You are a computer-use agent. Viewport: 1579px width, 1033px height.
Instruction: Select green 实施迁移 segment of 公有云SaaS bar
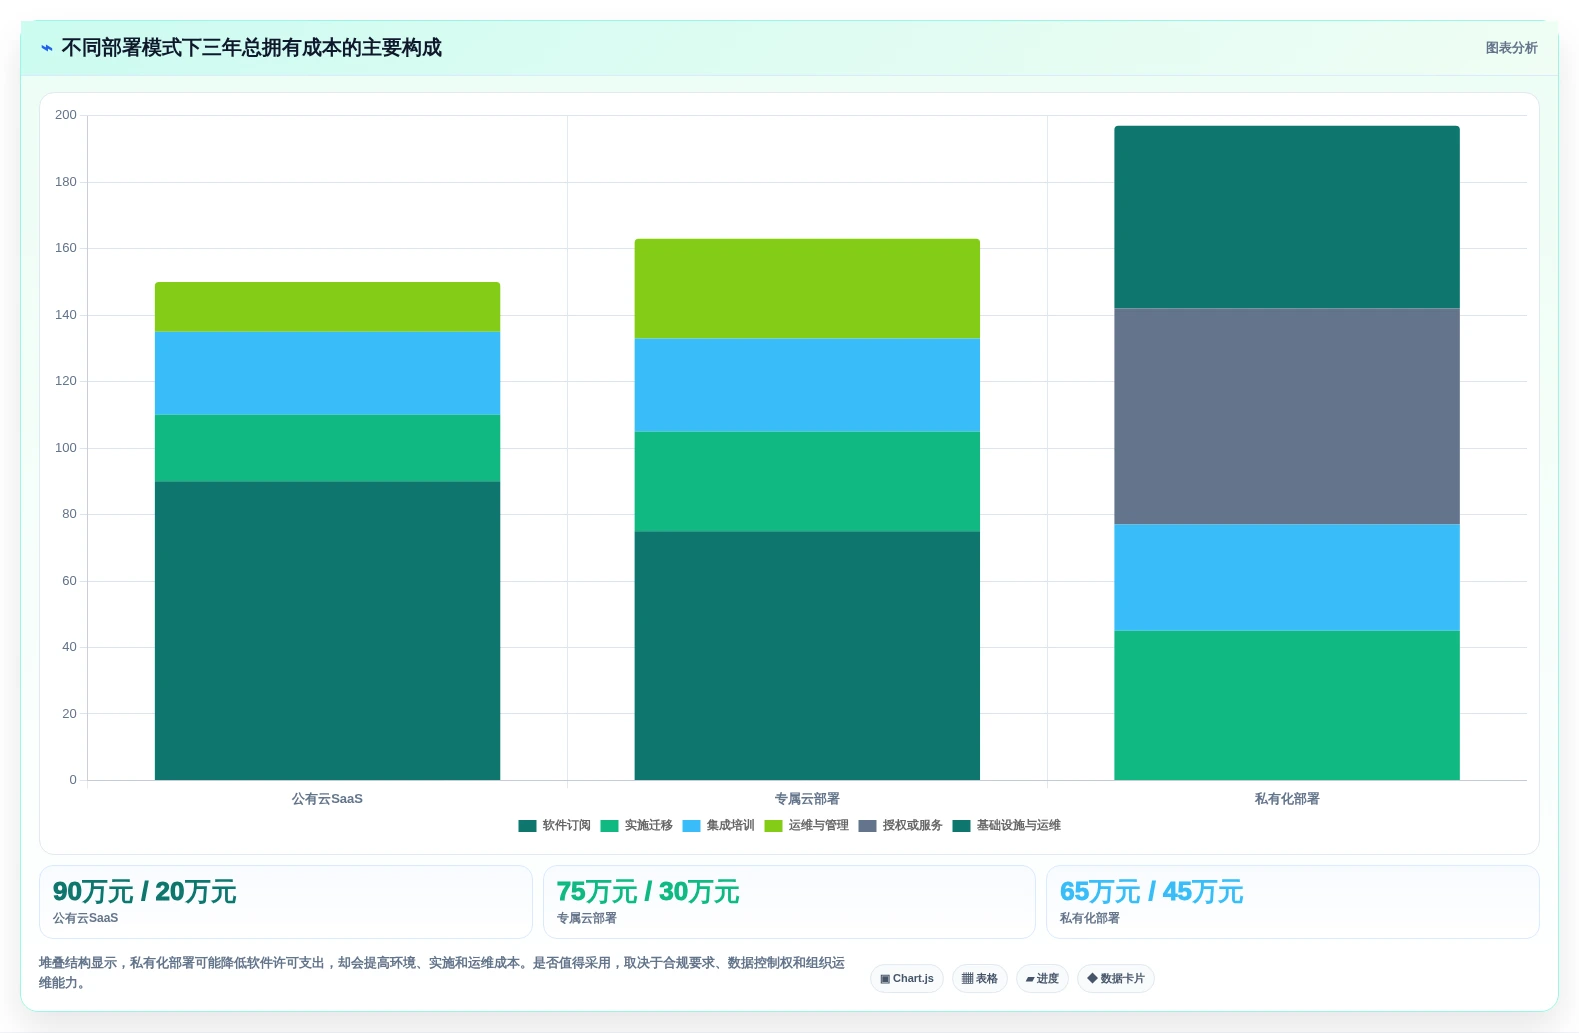[327, 448]
